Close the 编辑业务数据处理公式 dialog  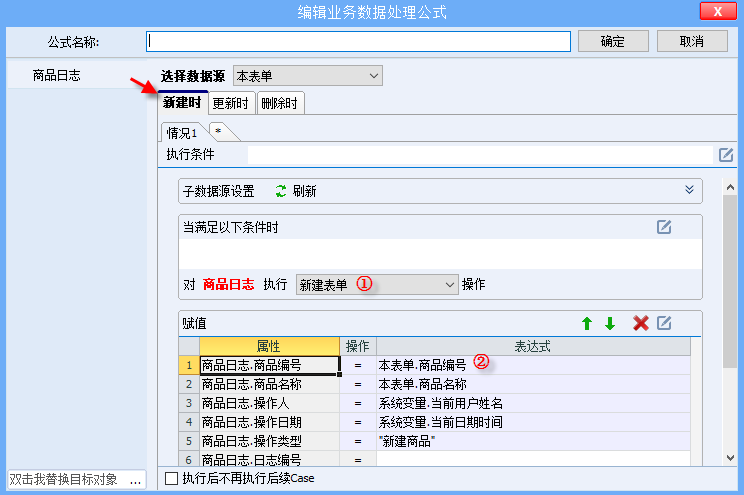click(717, 11)
